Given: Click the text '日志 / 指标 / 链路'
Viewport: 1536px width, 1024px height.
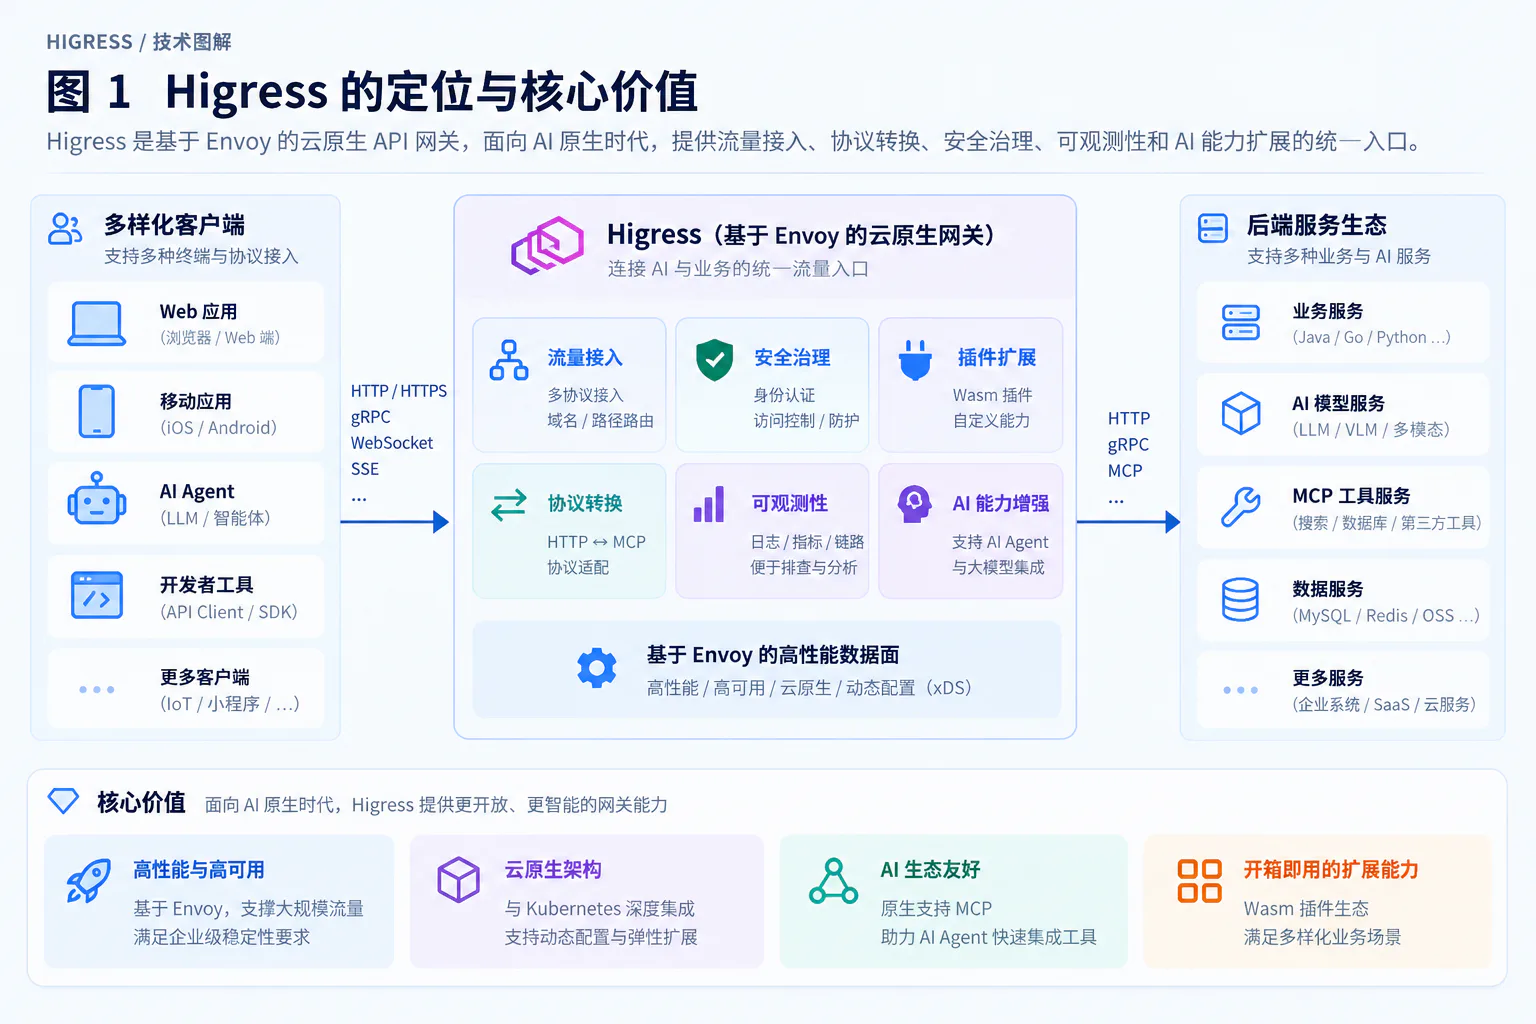Looking at the screenshot, I should 807,542.
